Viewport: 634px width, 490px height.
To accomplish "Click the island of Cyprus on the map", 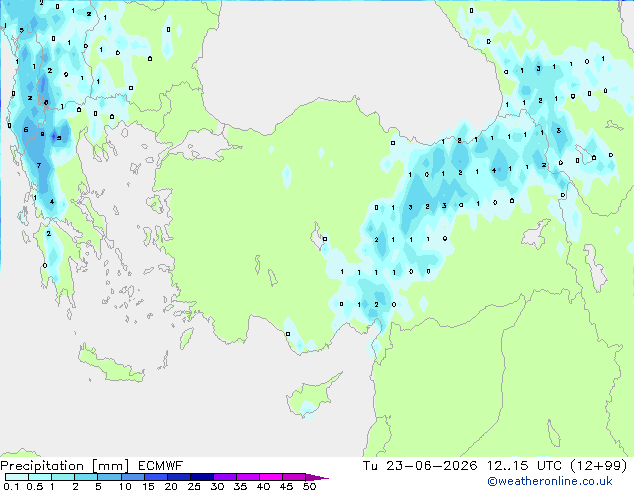I will point(312,396).
